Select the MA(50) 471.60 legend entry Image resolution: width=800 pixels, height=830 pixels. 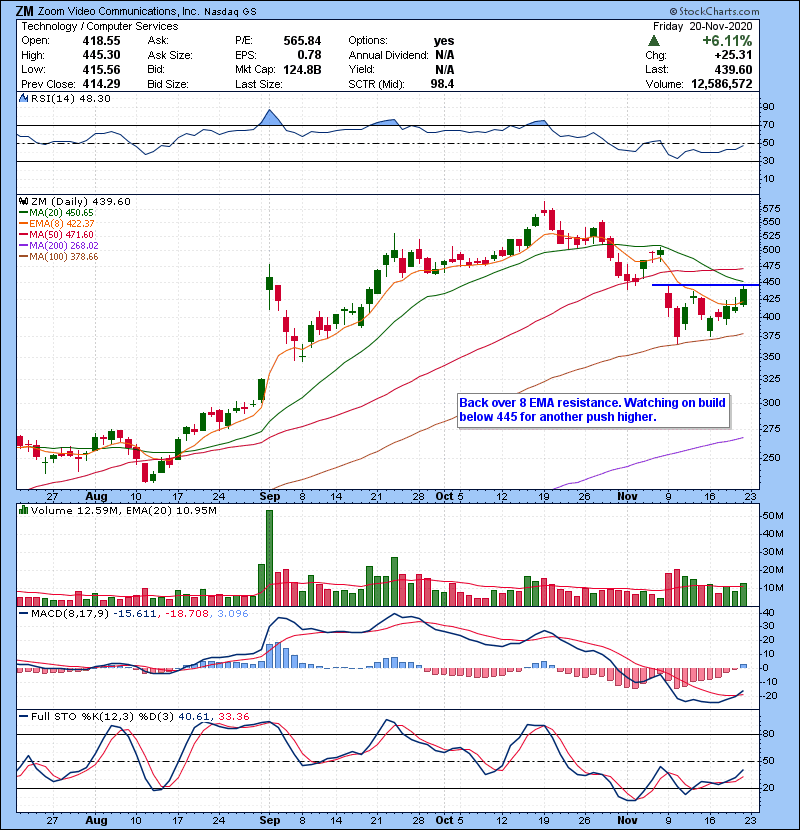pyautogui.click(x=56, y=234)
